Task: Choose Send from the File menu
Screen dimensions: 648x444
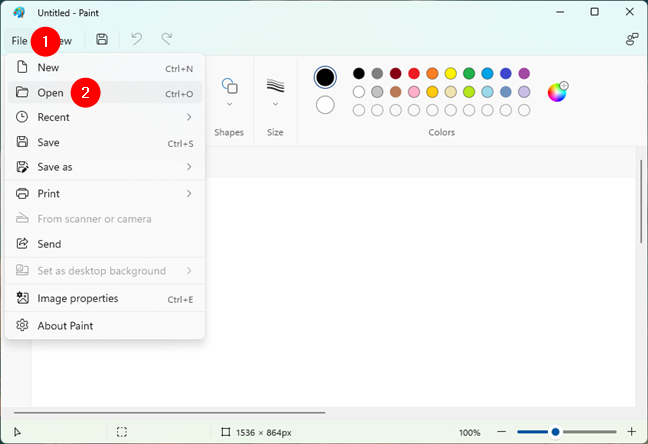Action: (105, 244)
